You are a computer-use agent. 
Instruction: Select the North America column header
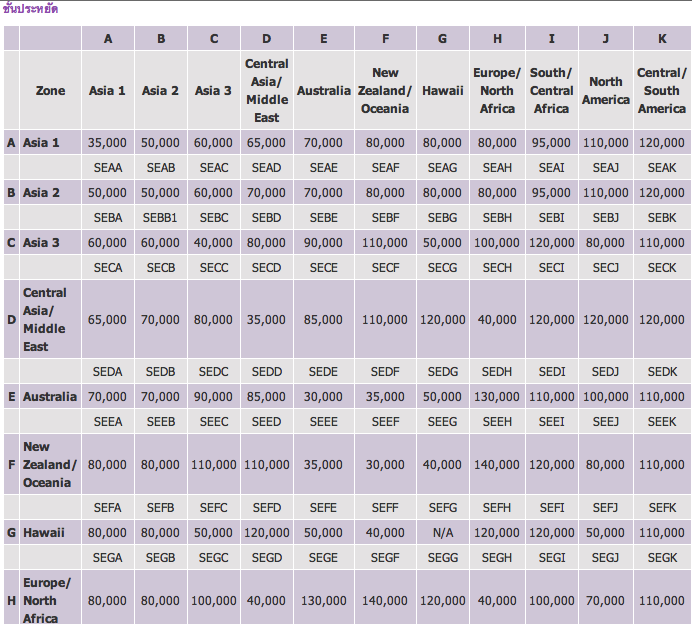click(605, 91)
